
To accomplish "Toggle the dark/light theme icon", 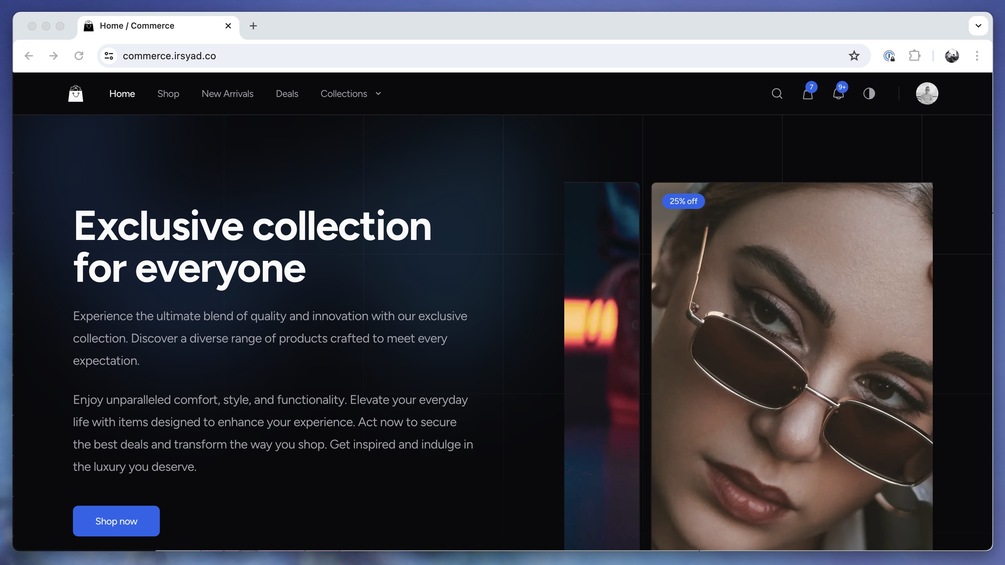I will click(x=869, y=94).
